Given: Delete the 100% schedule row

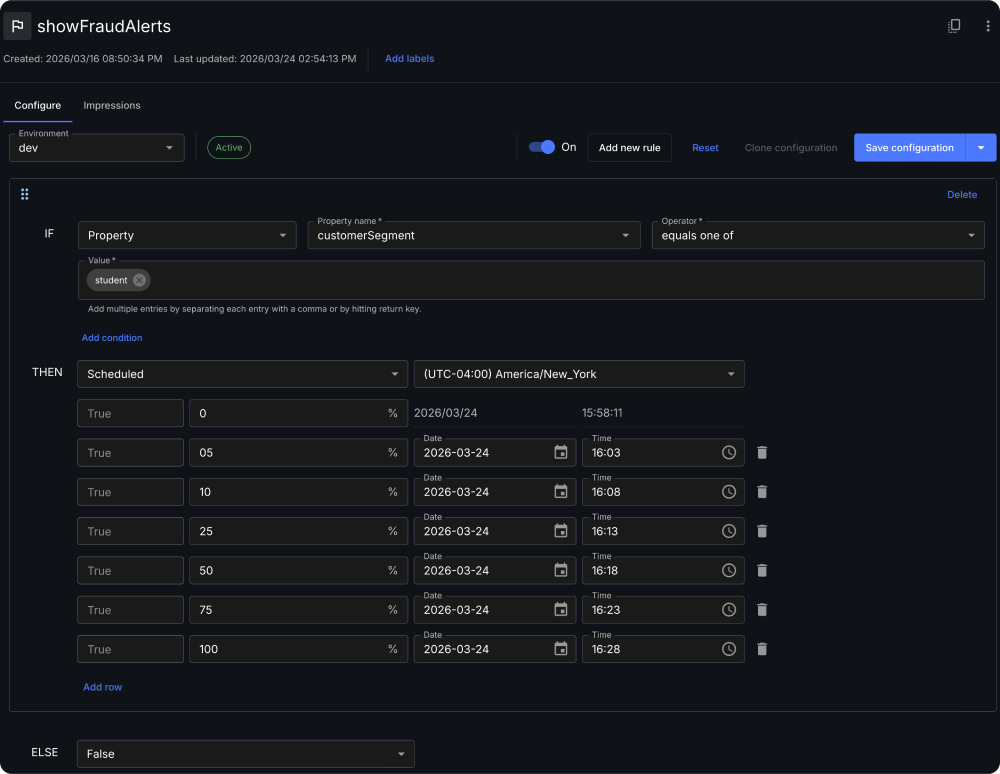Looking at the screenshot, I should [x=762, y=649].
